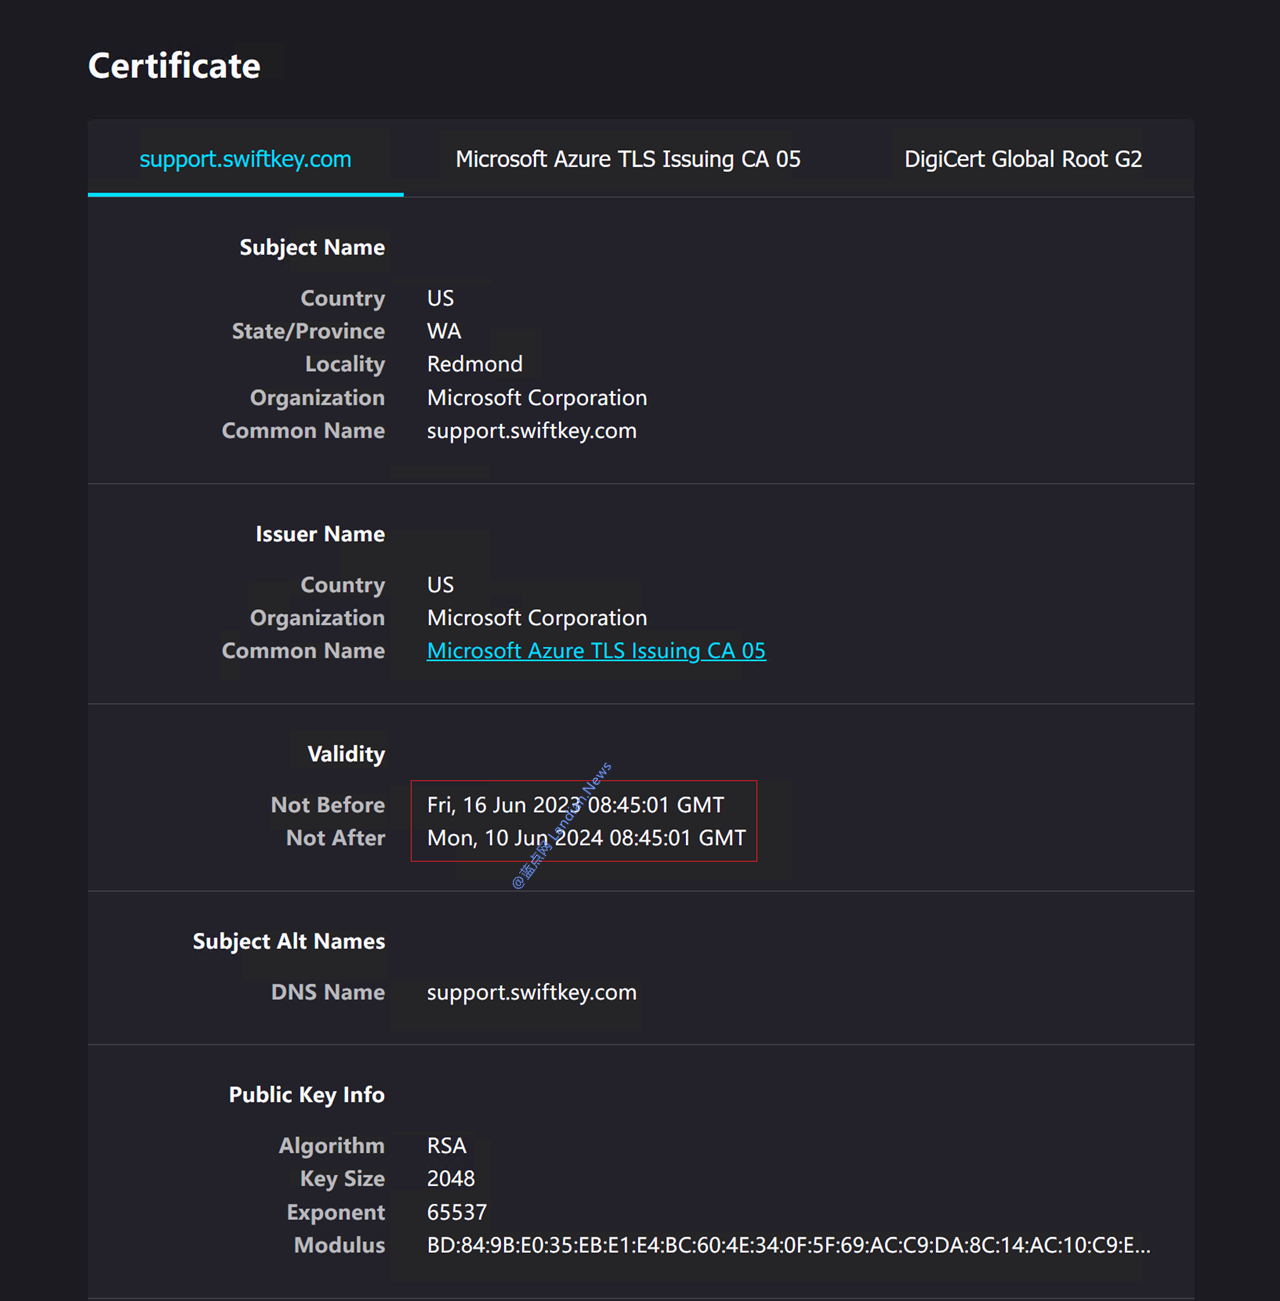Select the Algorithm value RSA
The height and width of the screenshot is (1301, 1280).
(x=447, y=1146)
